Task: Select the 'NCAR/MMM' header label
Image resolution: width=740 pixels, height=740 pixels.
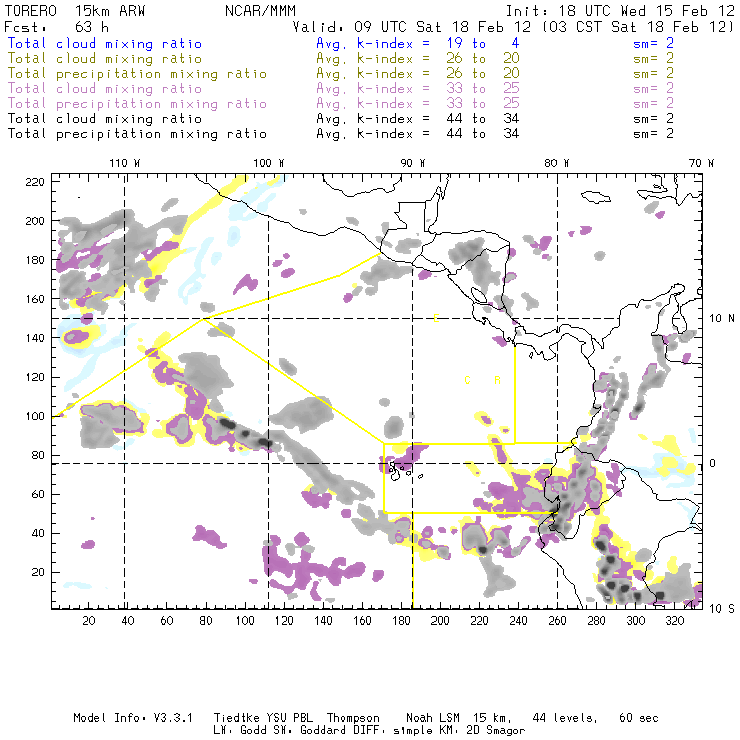Action: [260, 11]
